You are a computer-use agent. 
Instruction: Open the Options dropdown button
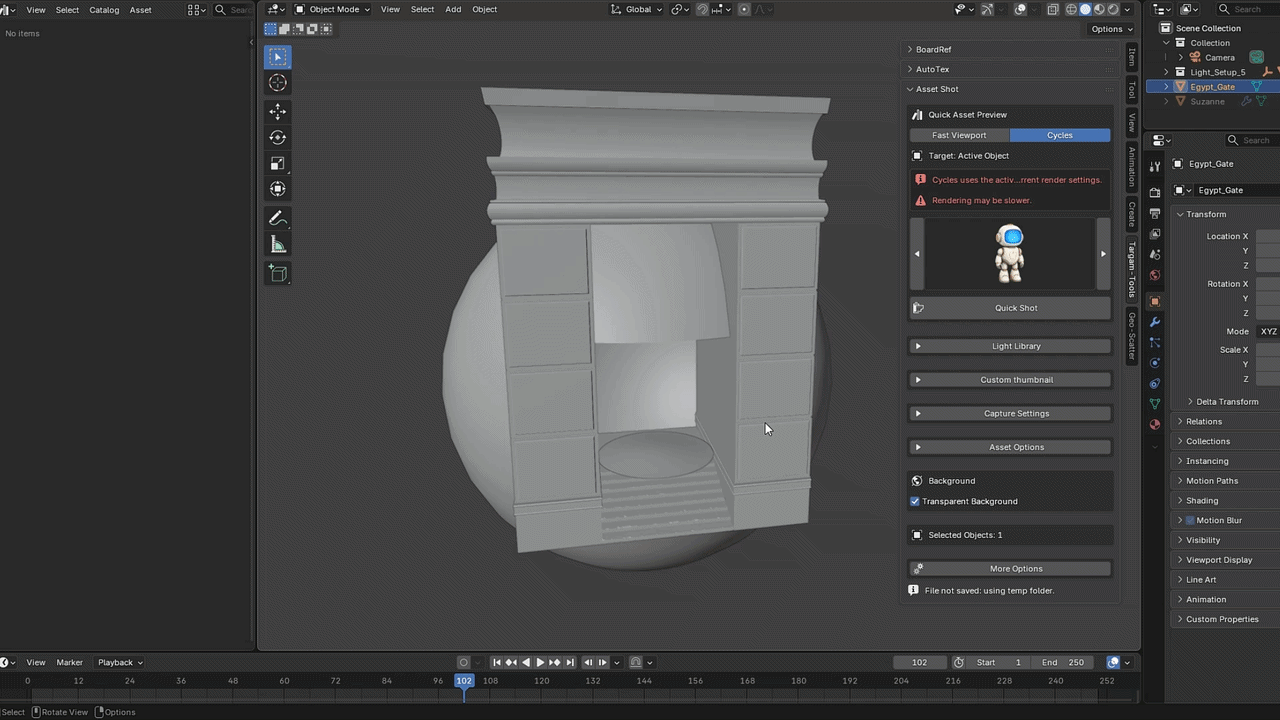point(1111,29)
